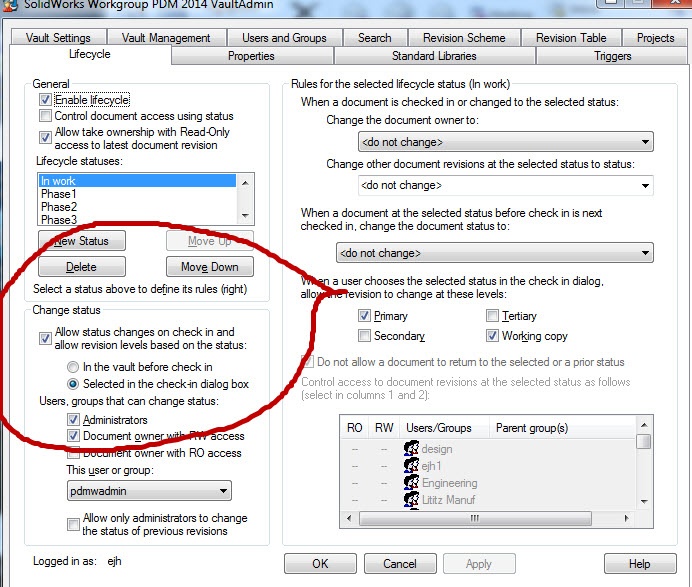
Task: Switch to the Vault Settings tab
Action: pos(58,38)
